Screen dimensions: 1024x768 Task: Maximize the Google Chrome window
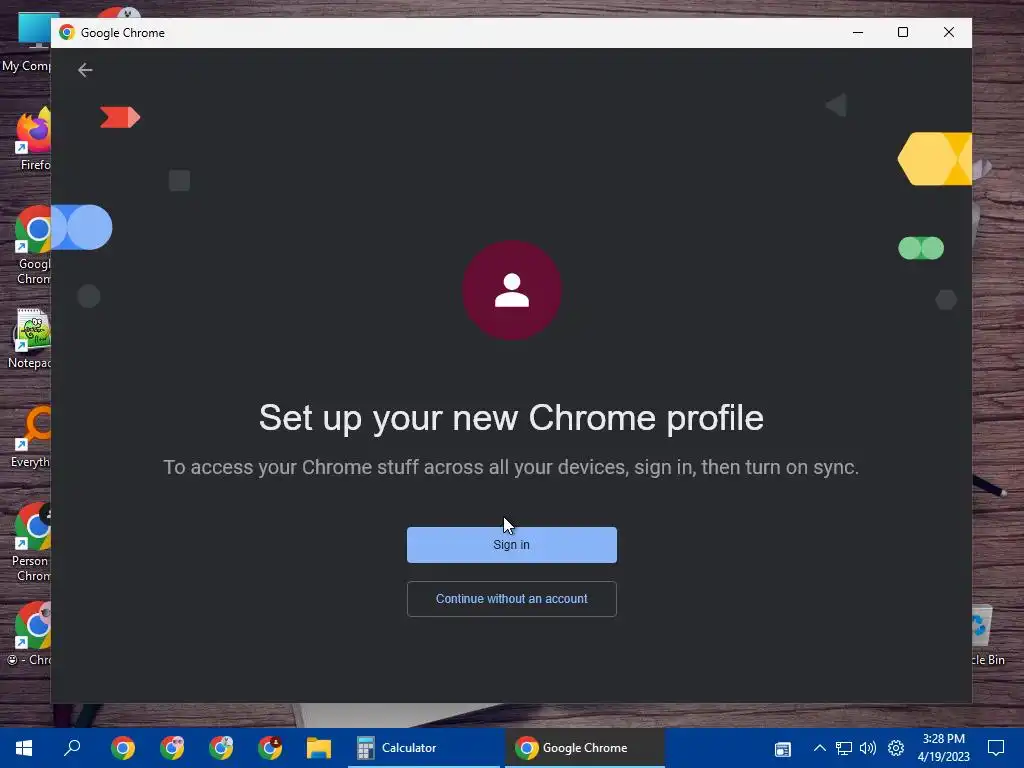click(903, 32)
